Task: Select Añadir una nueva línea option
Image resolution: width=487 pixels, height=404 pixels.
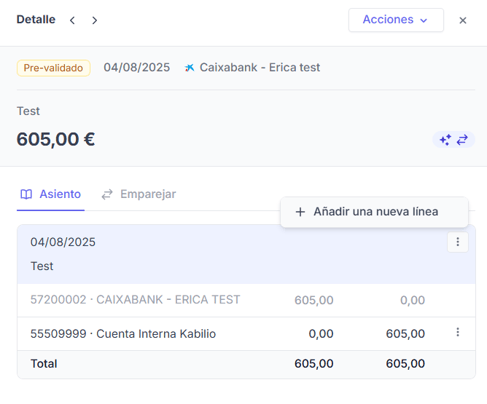Action: point(374,212)
